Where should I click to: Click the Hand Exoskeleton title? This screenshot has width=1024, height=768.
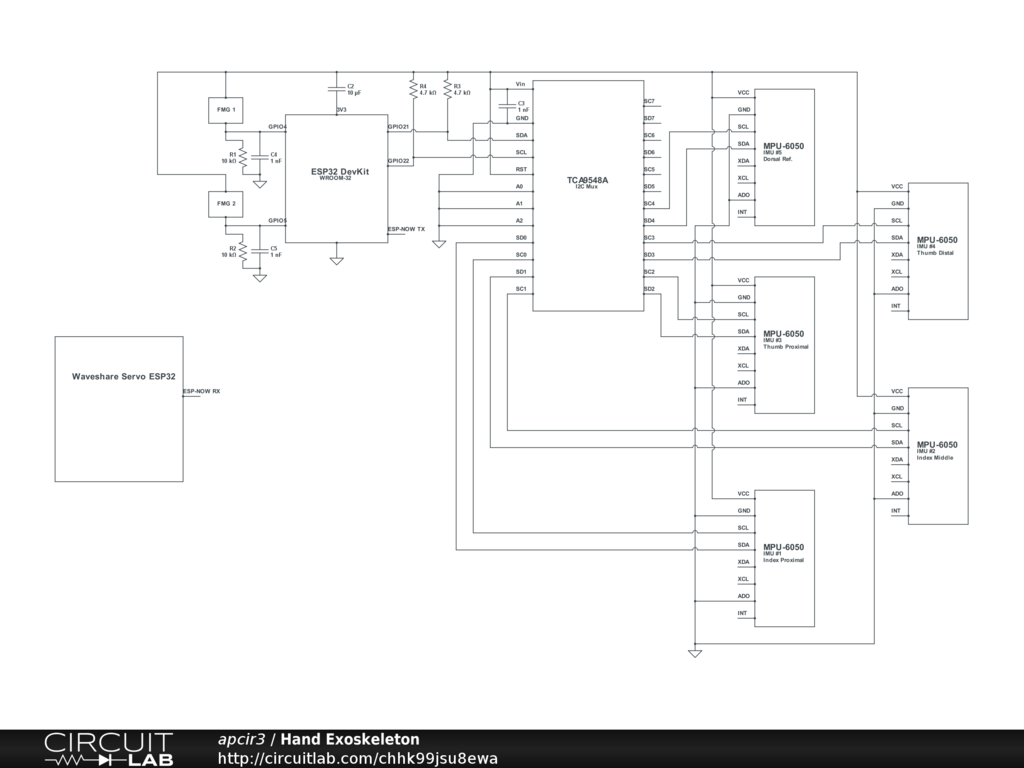pyautogui.click(x=350, y=739)
